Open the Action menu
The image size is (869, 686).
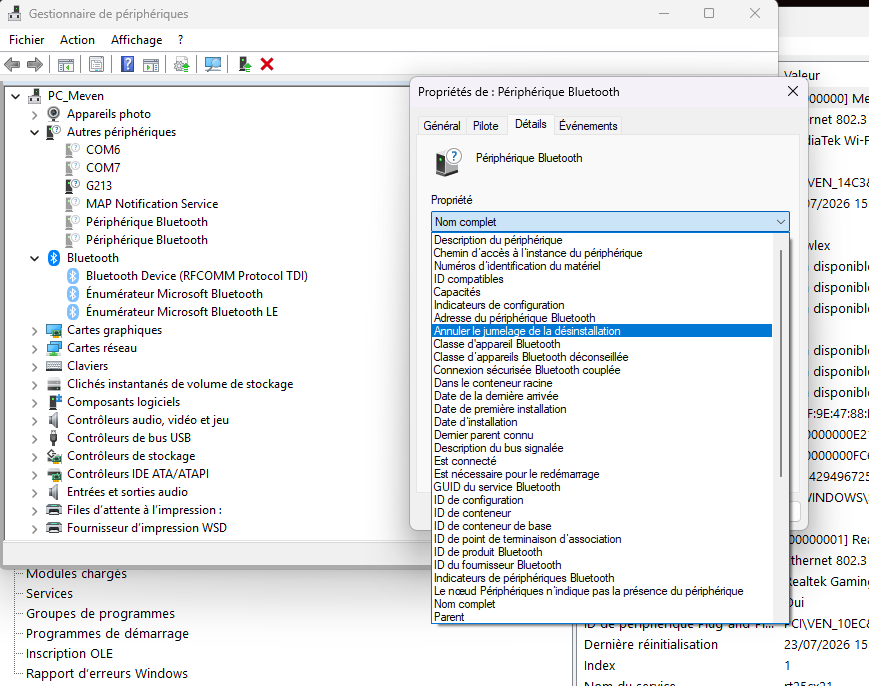(78, 40)
